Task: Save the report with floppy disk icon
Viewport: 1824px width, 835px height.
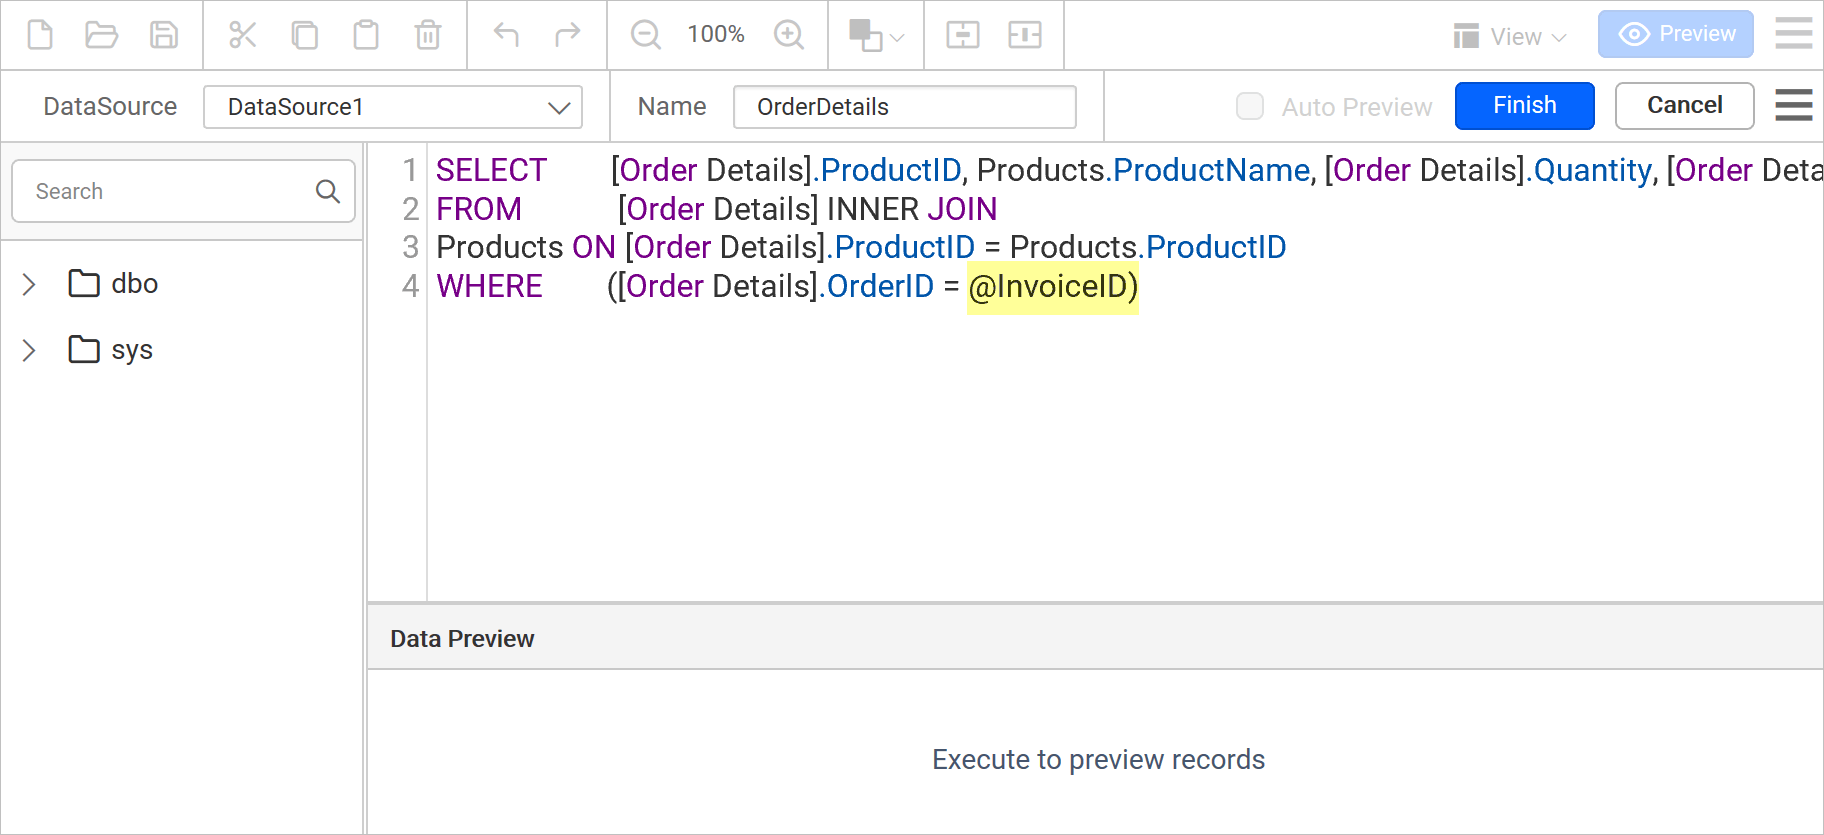Action: (164, 35)
